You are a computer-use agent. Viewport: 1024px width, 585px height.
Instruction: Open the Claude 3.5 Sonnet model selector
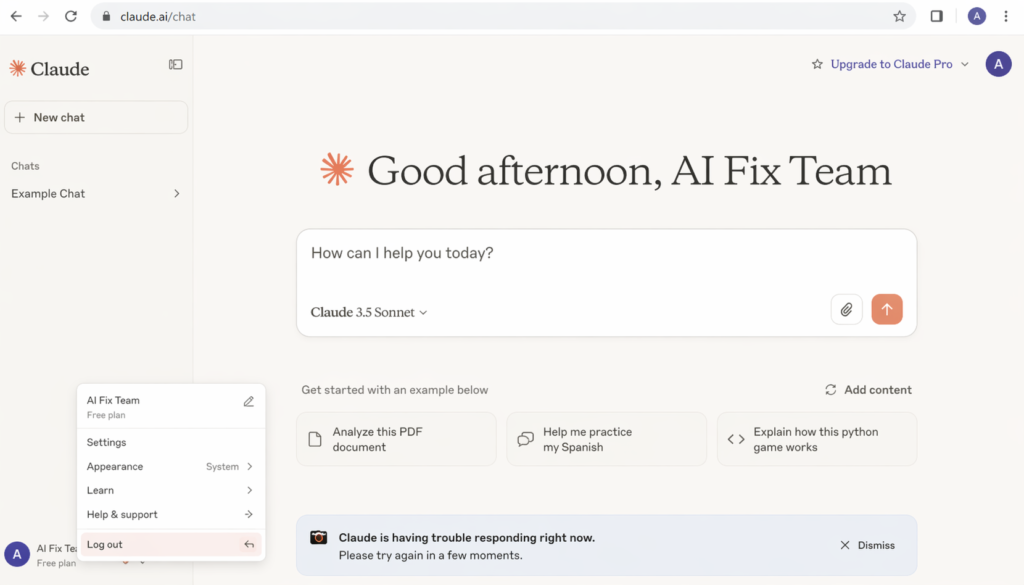click(369, 312)
